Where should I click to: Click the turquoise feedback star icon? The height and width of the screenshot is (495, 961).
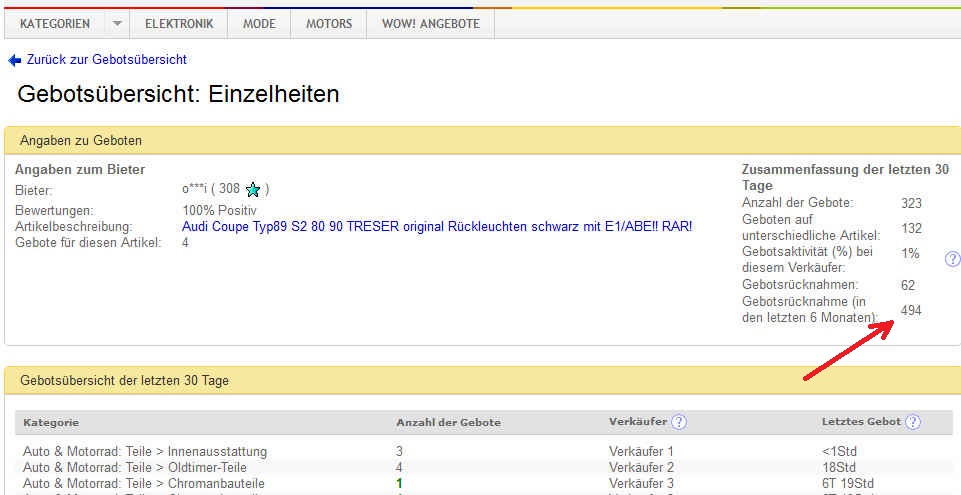(253, 189)
